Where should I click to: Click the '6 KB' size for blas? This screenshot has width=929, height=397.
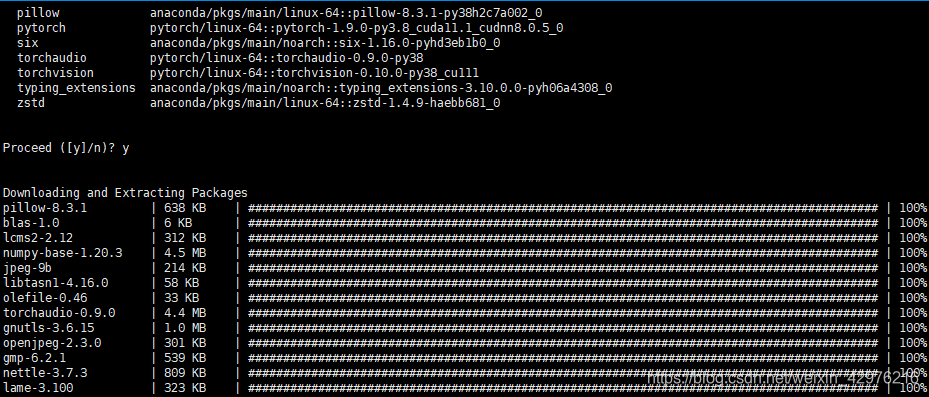(x=178, y=223)
